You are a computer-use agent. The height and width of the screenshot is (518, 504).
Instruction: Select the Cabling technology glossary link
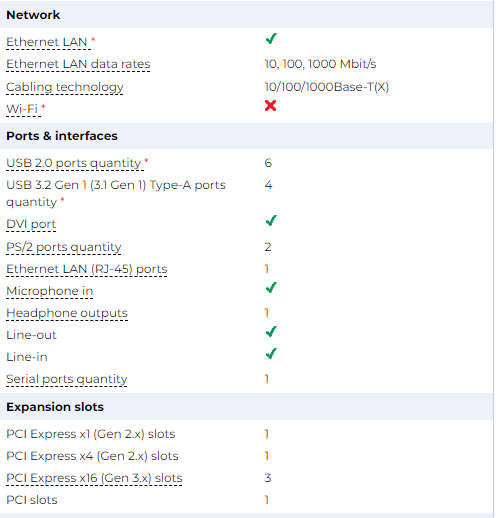tap(65, 87)
